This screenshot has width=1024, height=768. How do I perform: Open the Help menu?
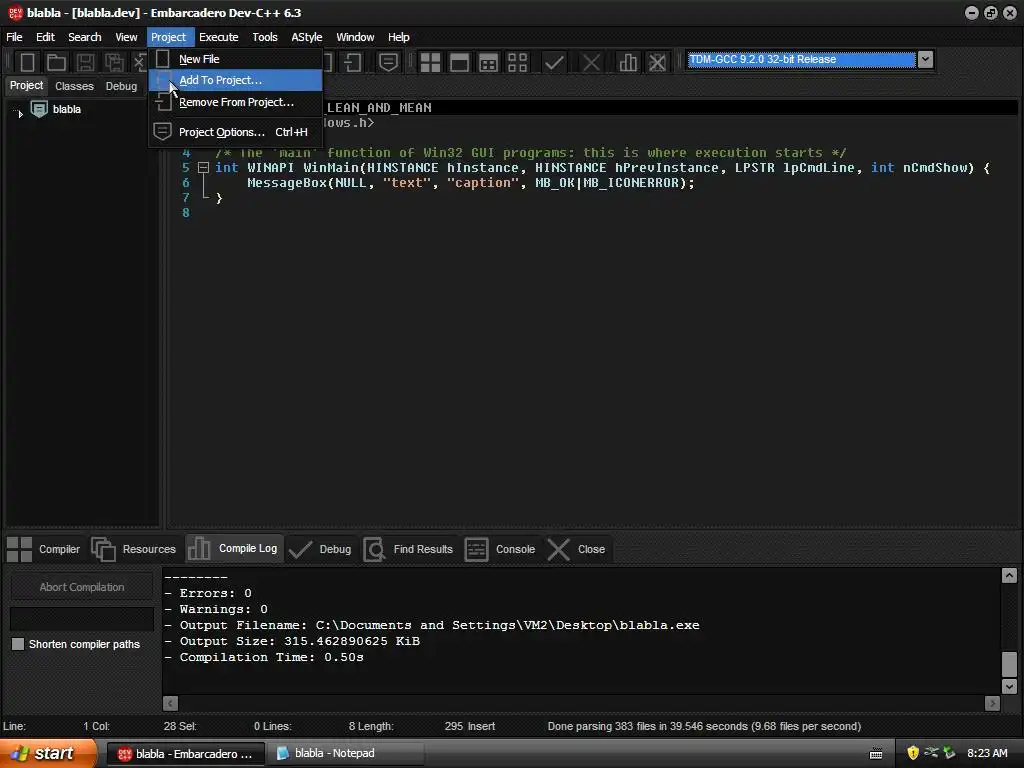coord(398,37)
